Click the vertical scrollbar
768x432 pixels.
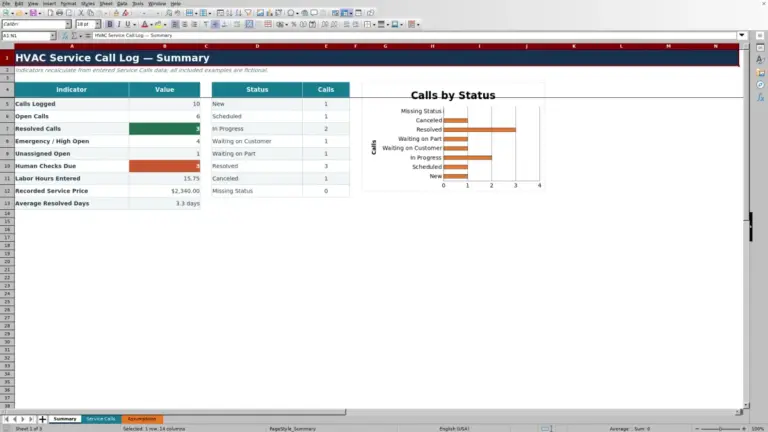pos(746,225)
